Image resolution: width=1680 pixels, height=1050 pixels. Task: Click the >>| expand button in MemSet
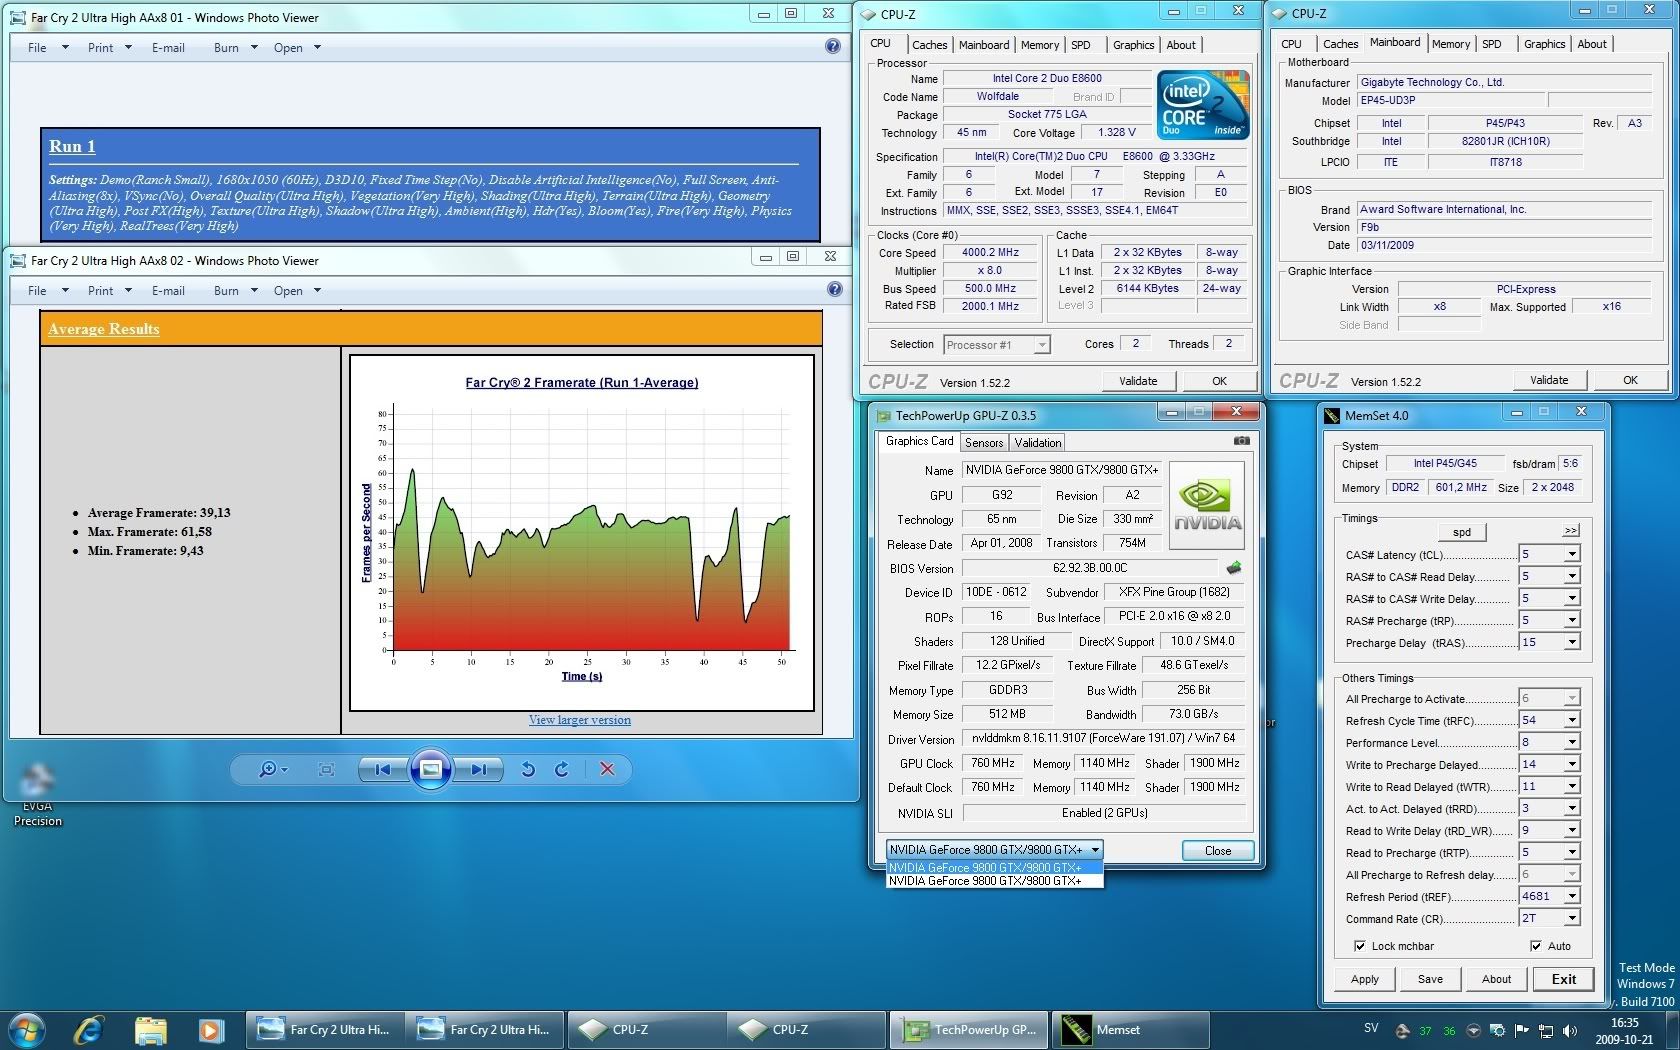1571,530
